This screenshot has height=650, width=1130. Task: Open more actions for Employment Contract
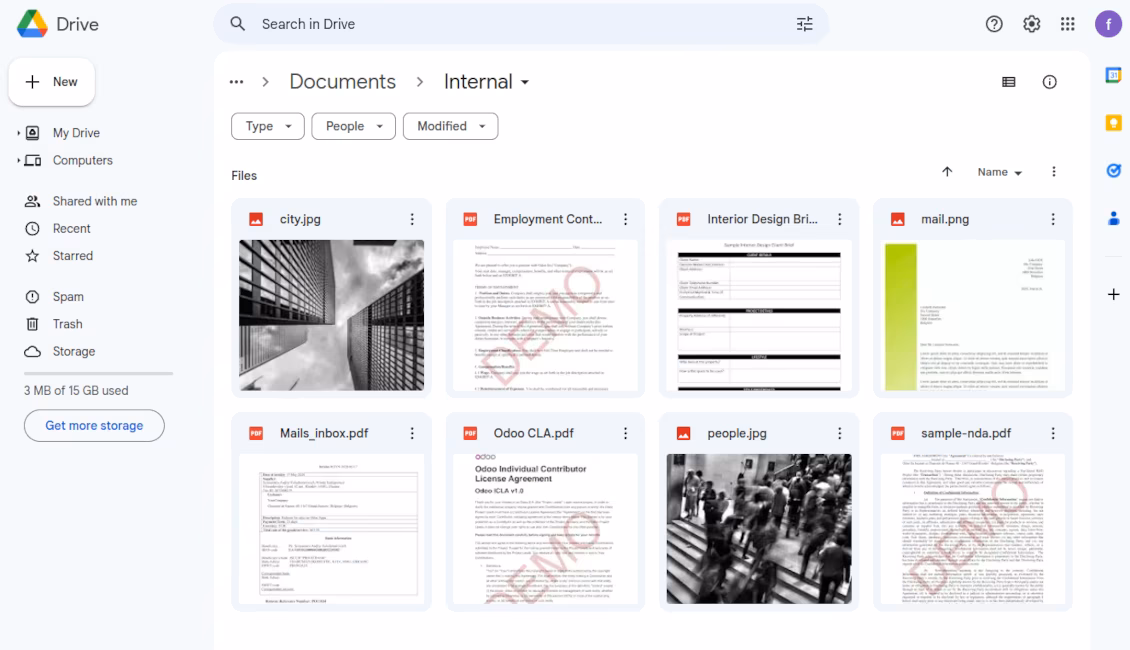[x=626, y=219]
